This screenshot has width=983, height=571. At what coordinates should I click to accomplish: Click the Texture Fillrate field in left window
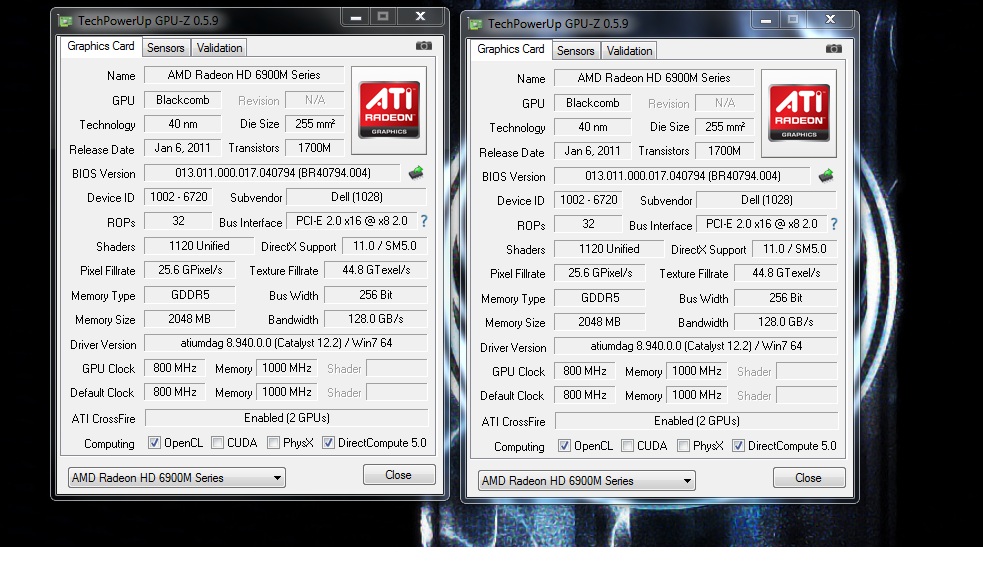click(x=376, y=270)
